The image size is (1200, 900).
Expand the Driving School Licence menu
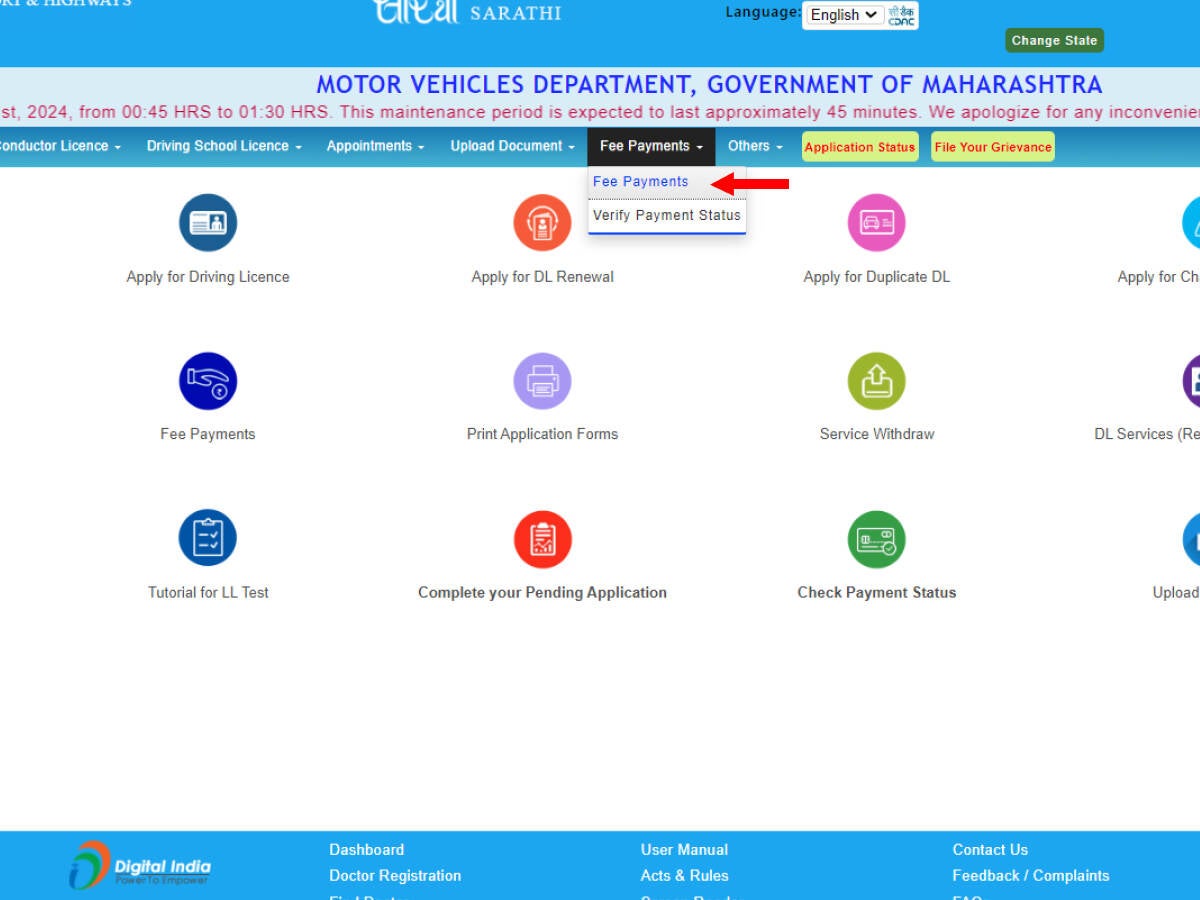(x=224, y=146)
